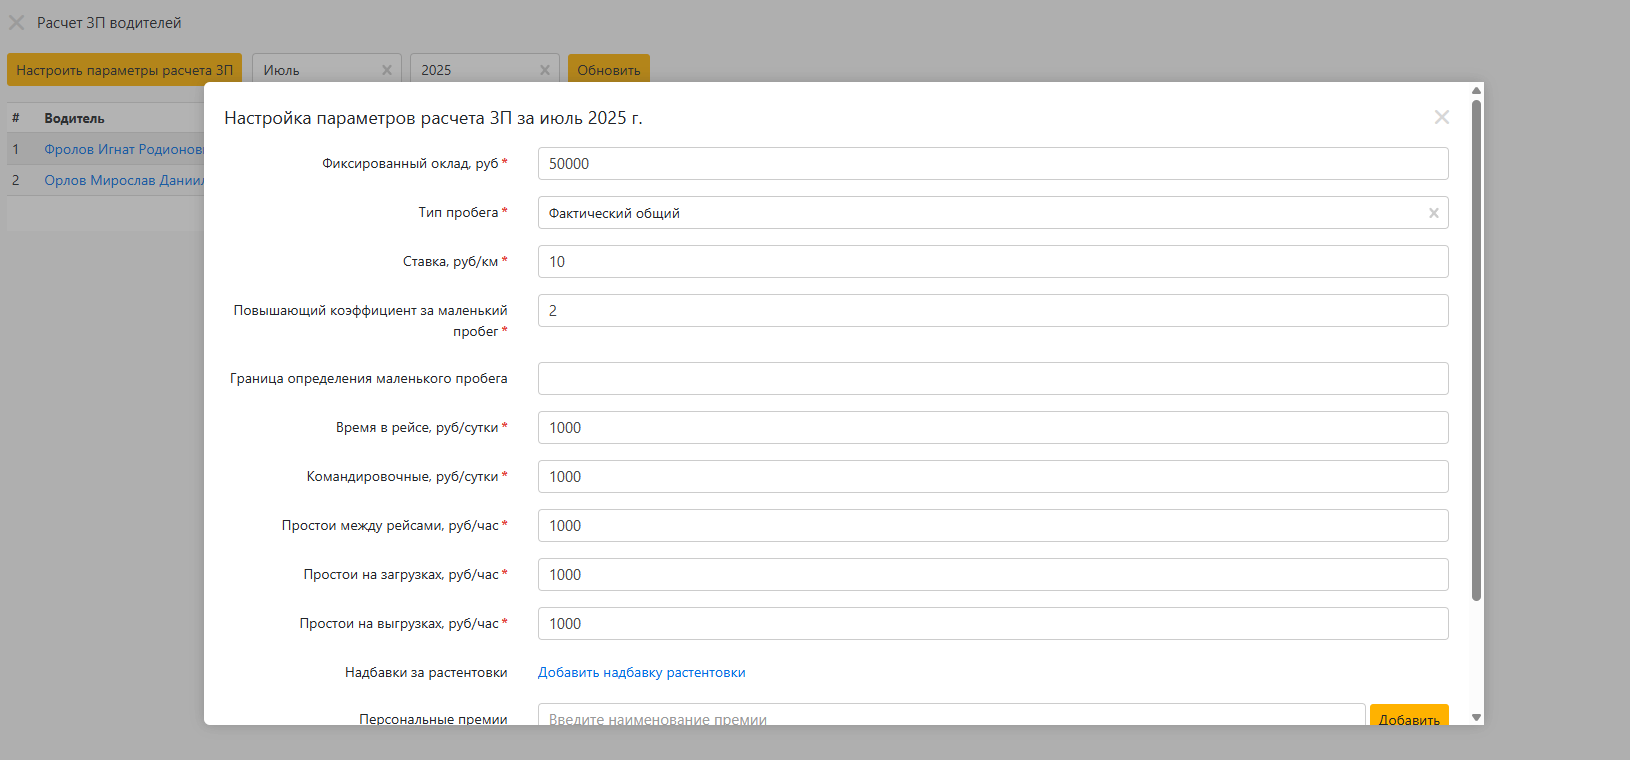
Task: Edit the 'Командировочные, руб/сутки' value
Action: [x=992, y=477]
